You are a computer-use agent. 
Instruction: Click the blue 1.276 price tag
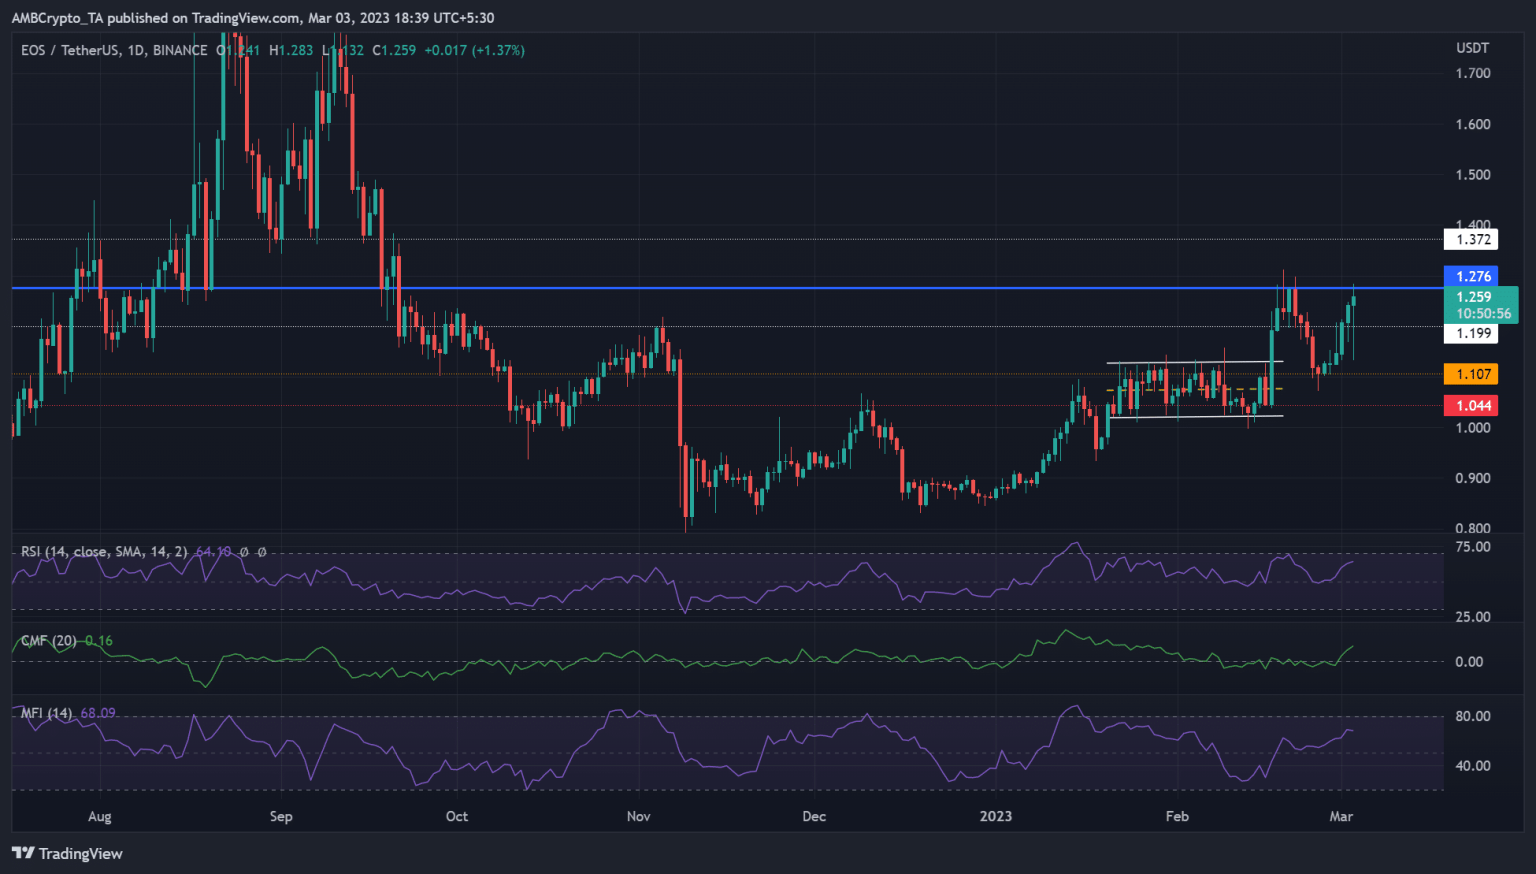click(x=1472, y=276)
